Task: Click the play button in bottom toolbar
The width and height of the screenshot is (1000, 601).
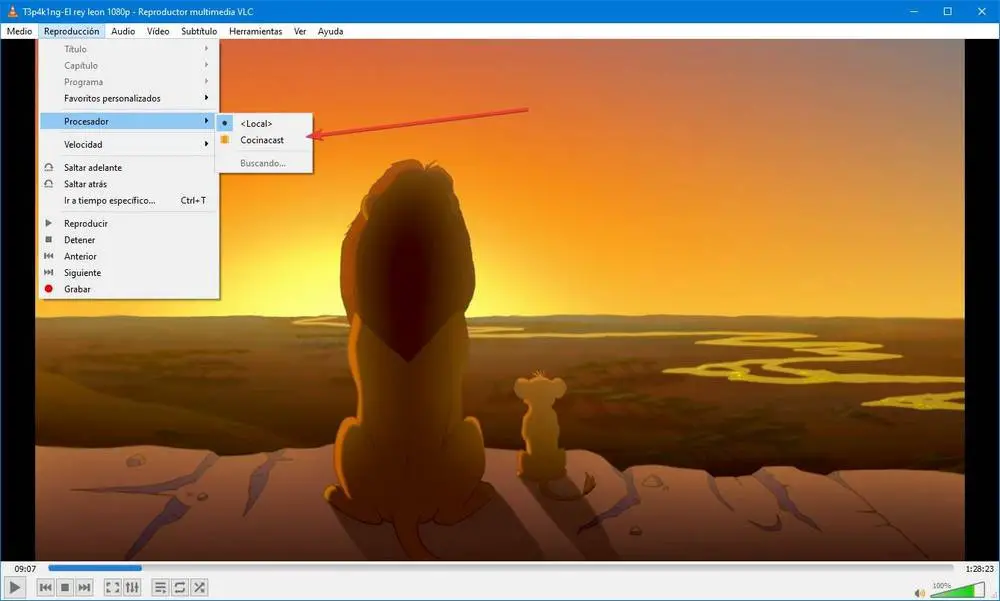Action: click(14, 587)
